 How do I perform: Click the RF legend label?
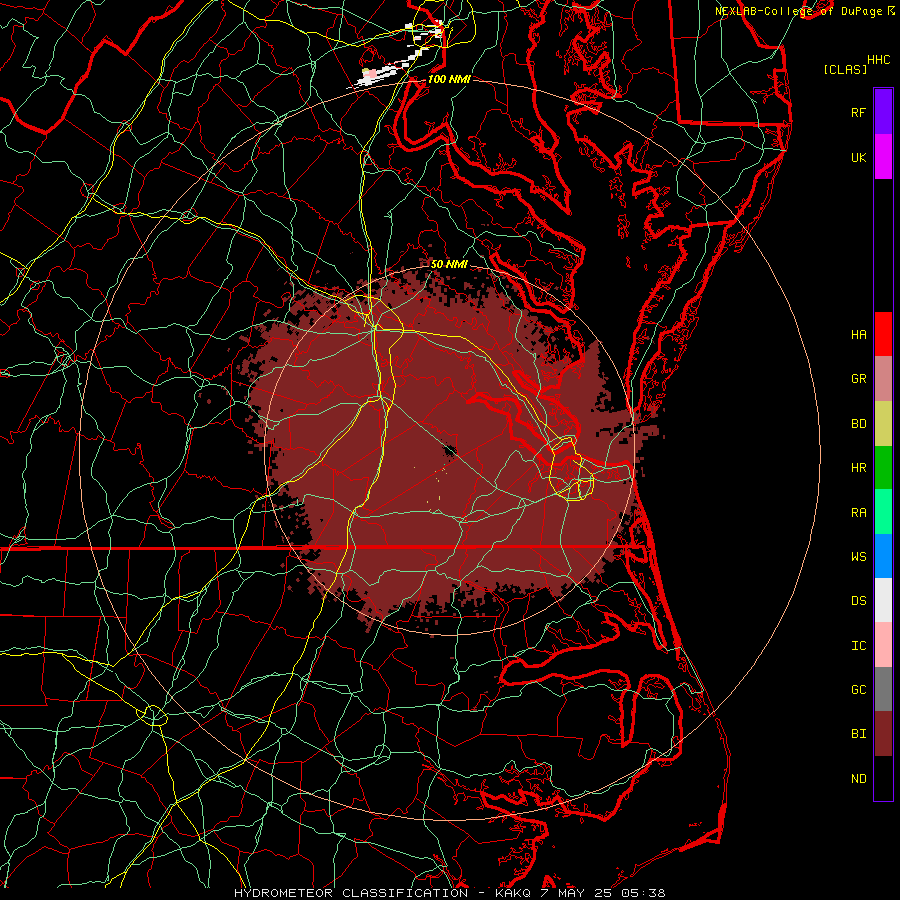[859, 112]
